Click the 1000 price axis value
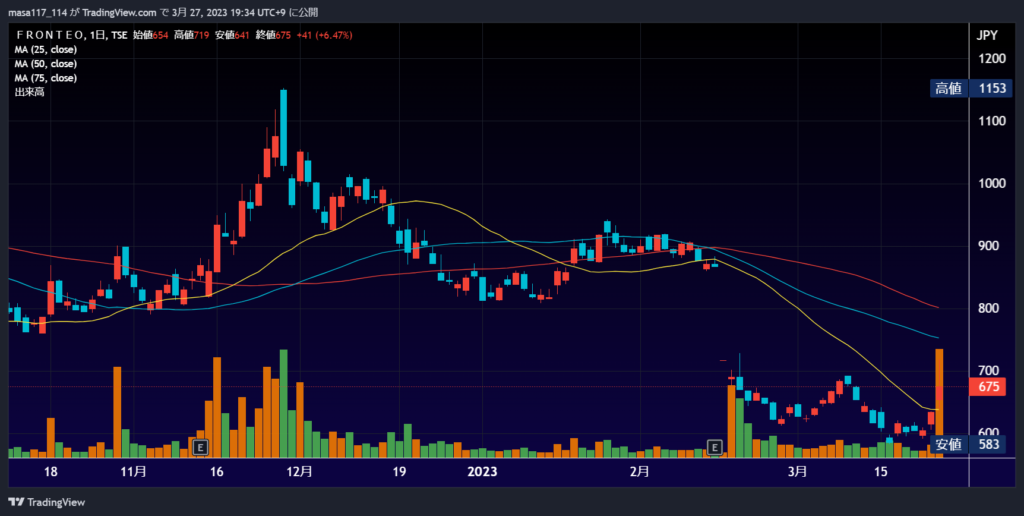The image size is (1024, 516). click(x=991, y=184)
